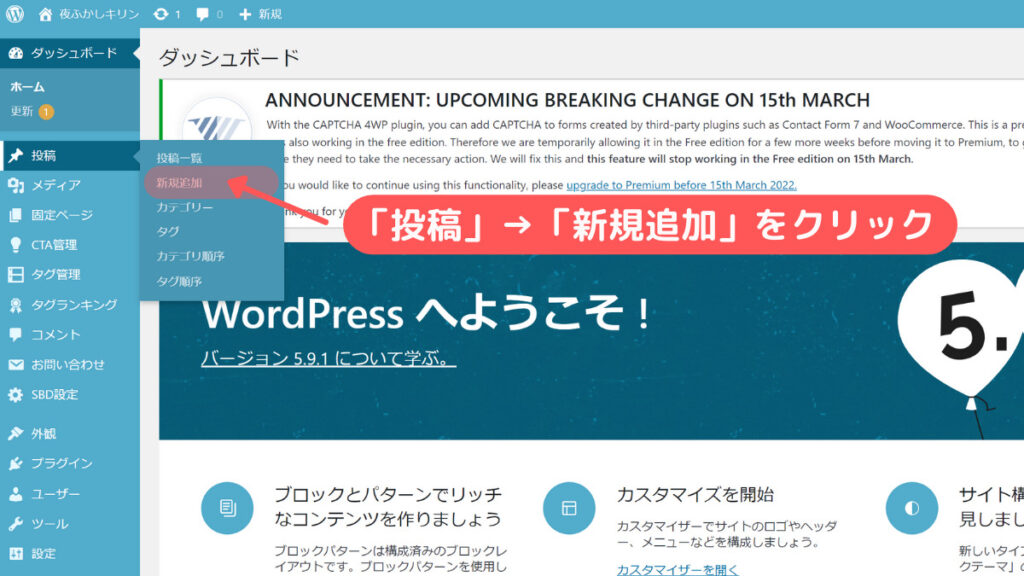Image resolution: width=1024 pixels, height=576 pixels.
Task: Go to ホーム under Dashboard
Action: 27,87
